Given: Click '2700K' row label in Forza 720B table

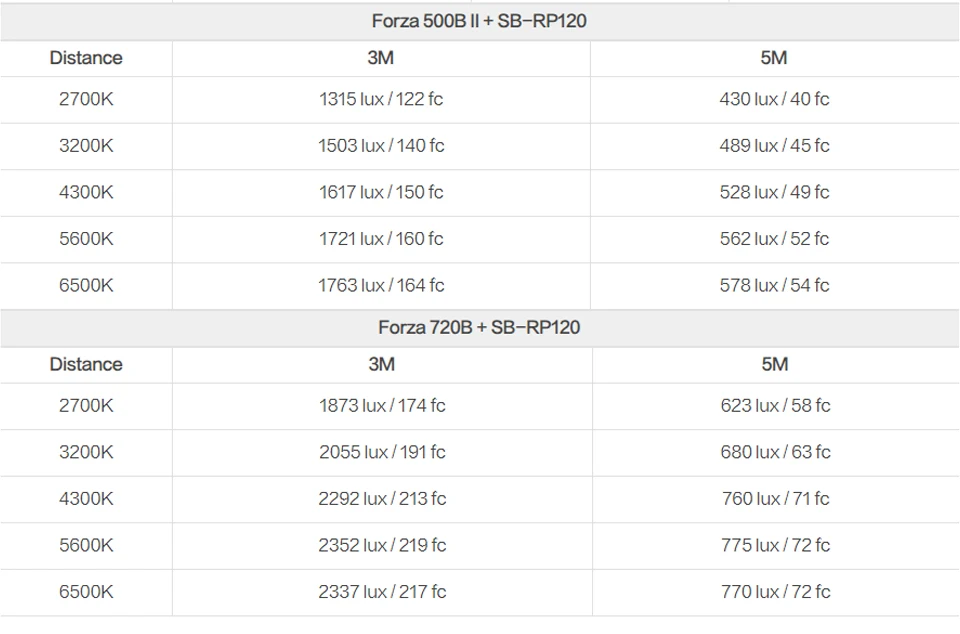Looking at the screenshot, I should coord(86,405).
